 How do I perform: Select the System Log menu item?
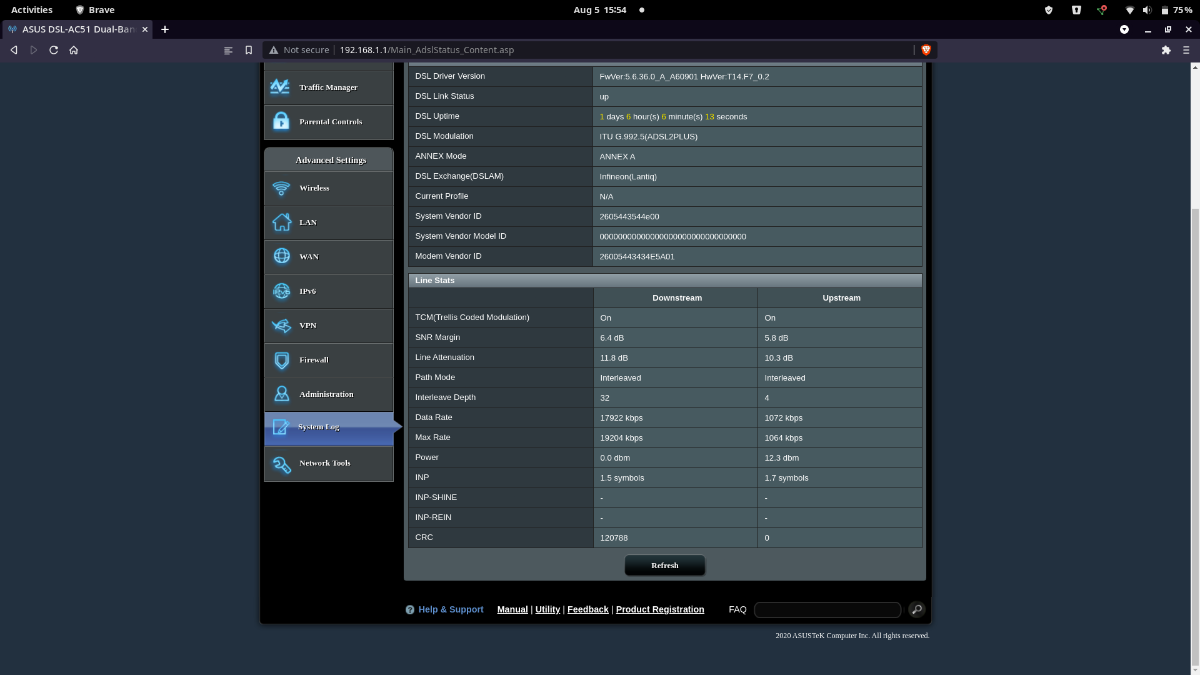[x=329, y=427]
